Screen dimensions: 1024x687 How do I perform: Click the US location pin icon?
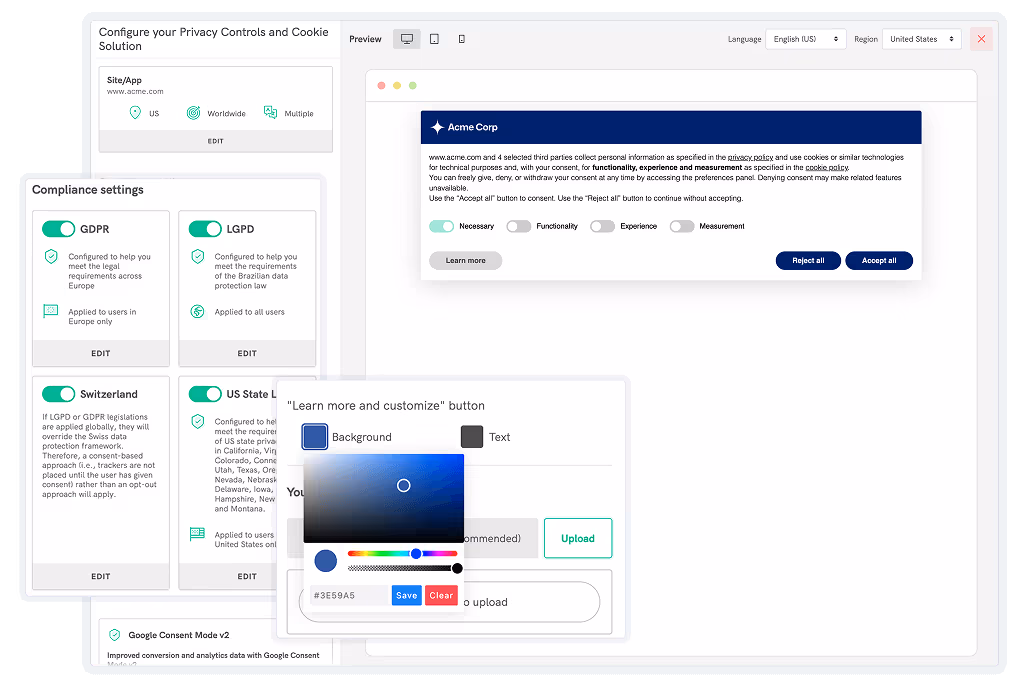point(135,113)
